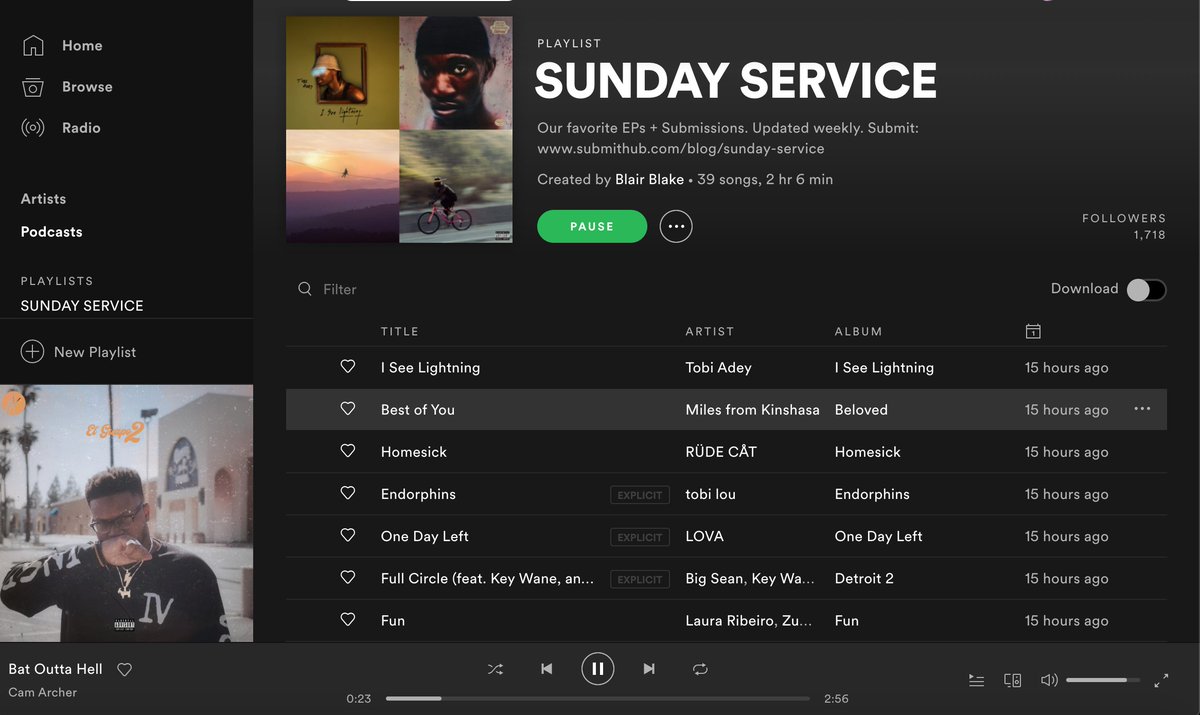Open the I See Lightning album
Image resolution: width=1200 pixels, height=715 pixels.
(x=884, y=367)
